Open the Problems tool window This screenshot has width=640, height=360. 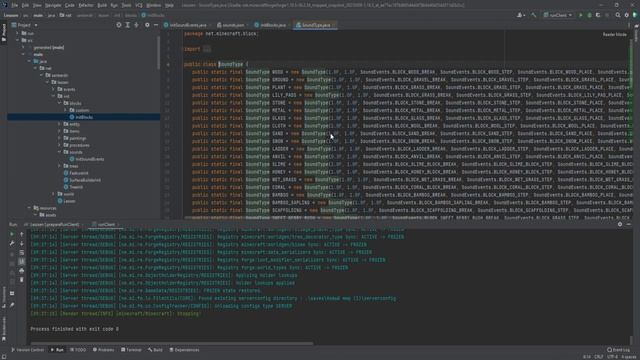pyautogui.click(x=104, y=350)
